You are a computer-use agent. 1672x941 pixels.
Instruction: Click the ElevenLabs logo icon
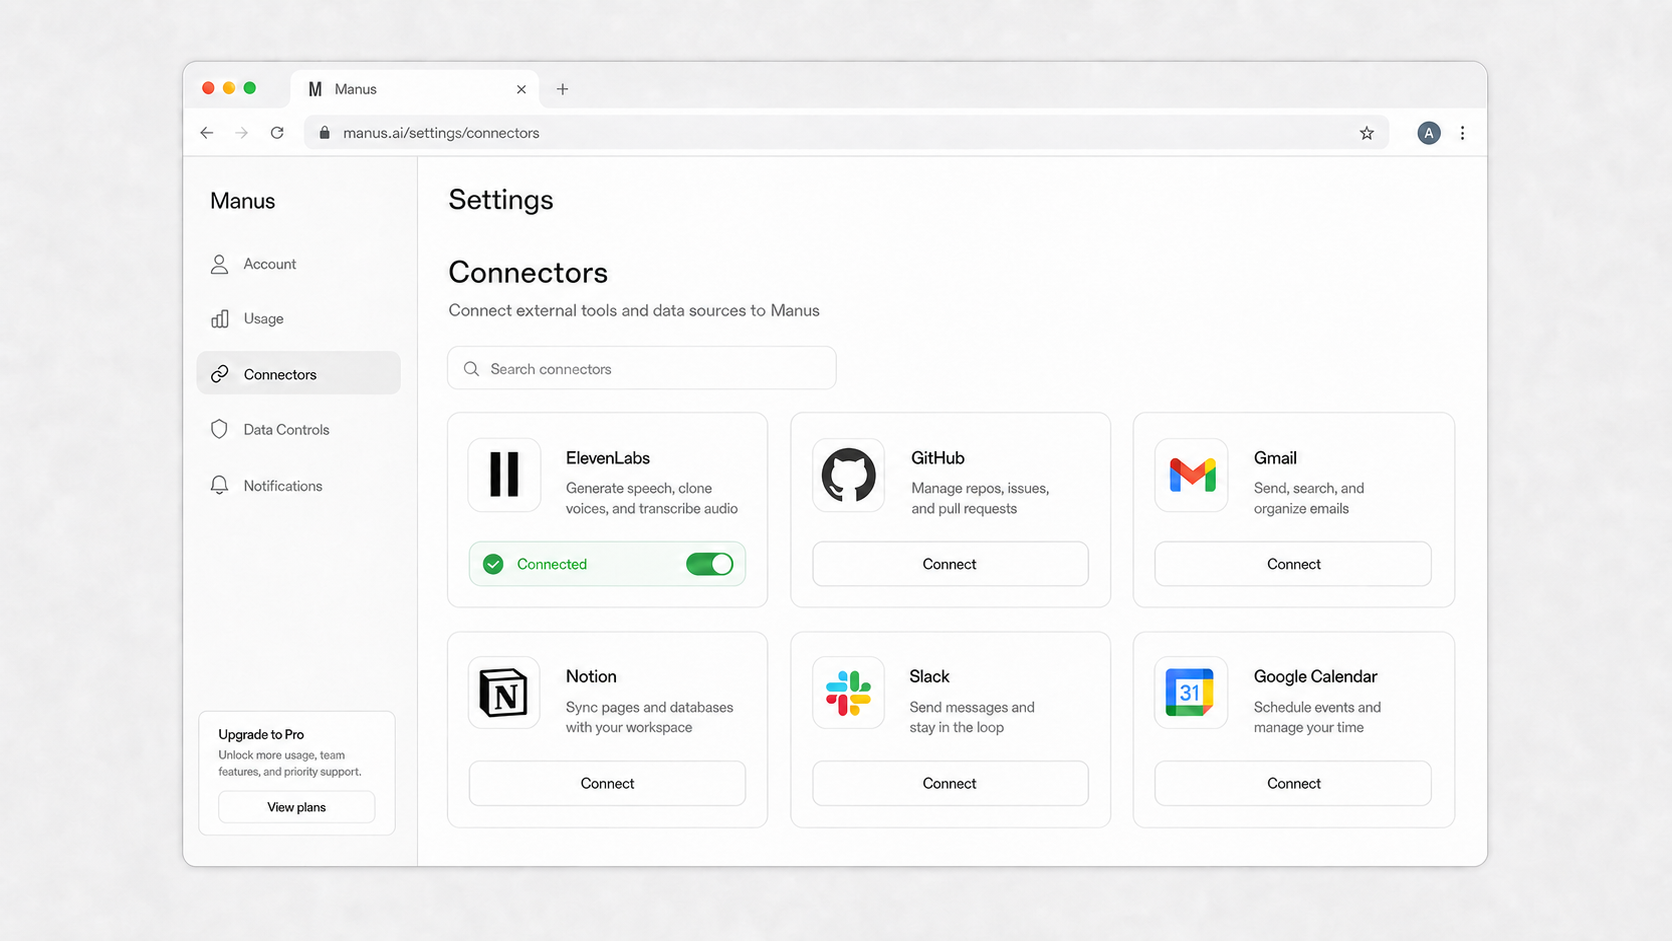pos(504,475)
